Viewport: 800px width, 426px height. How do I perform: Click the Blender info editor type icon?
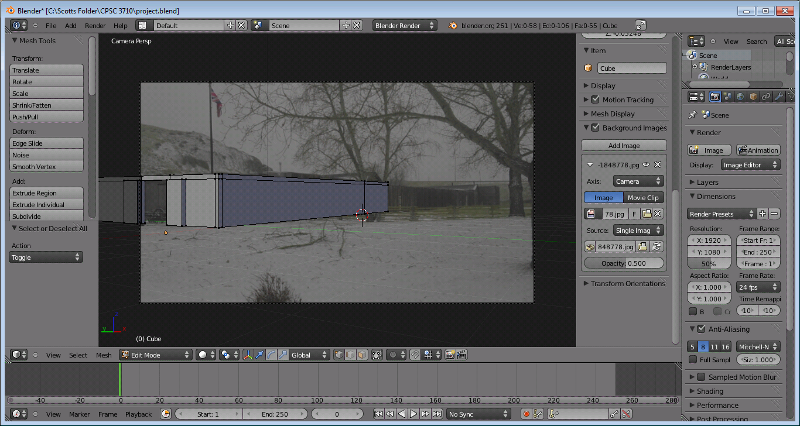(19, 25)
